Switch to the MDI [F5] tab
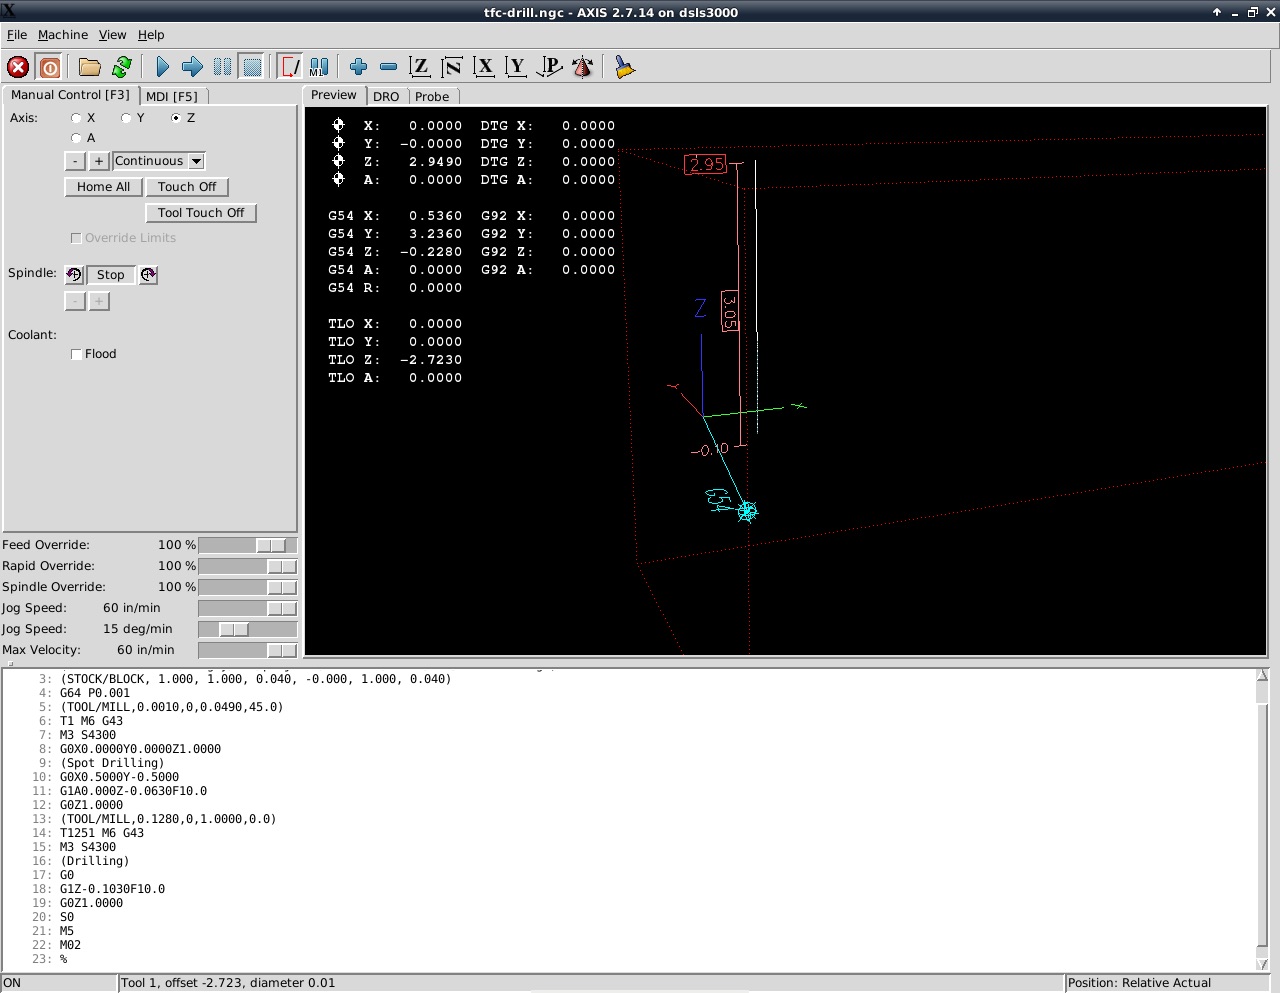The image size is (1280, 993). pos(172,96)
